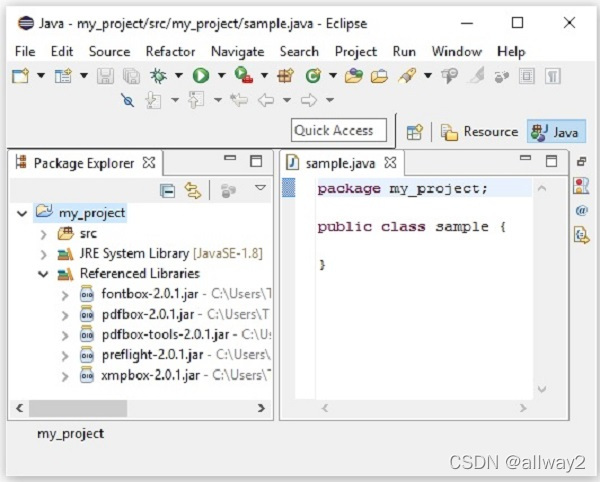Expand the JRE System Library node
Image resolution: width=600 pixels, height=482 pixels.
44,254
